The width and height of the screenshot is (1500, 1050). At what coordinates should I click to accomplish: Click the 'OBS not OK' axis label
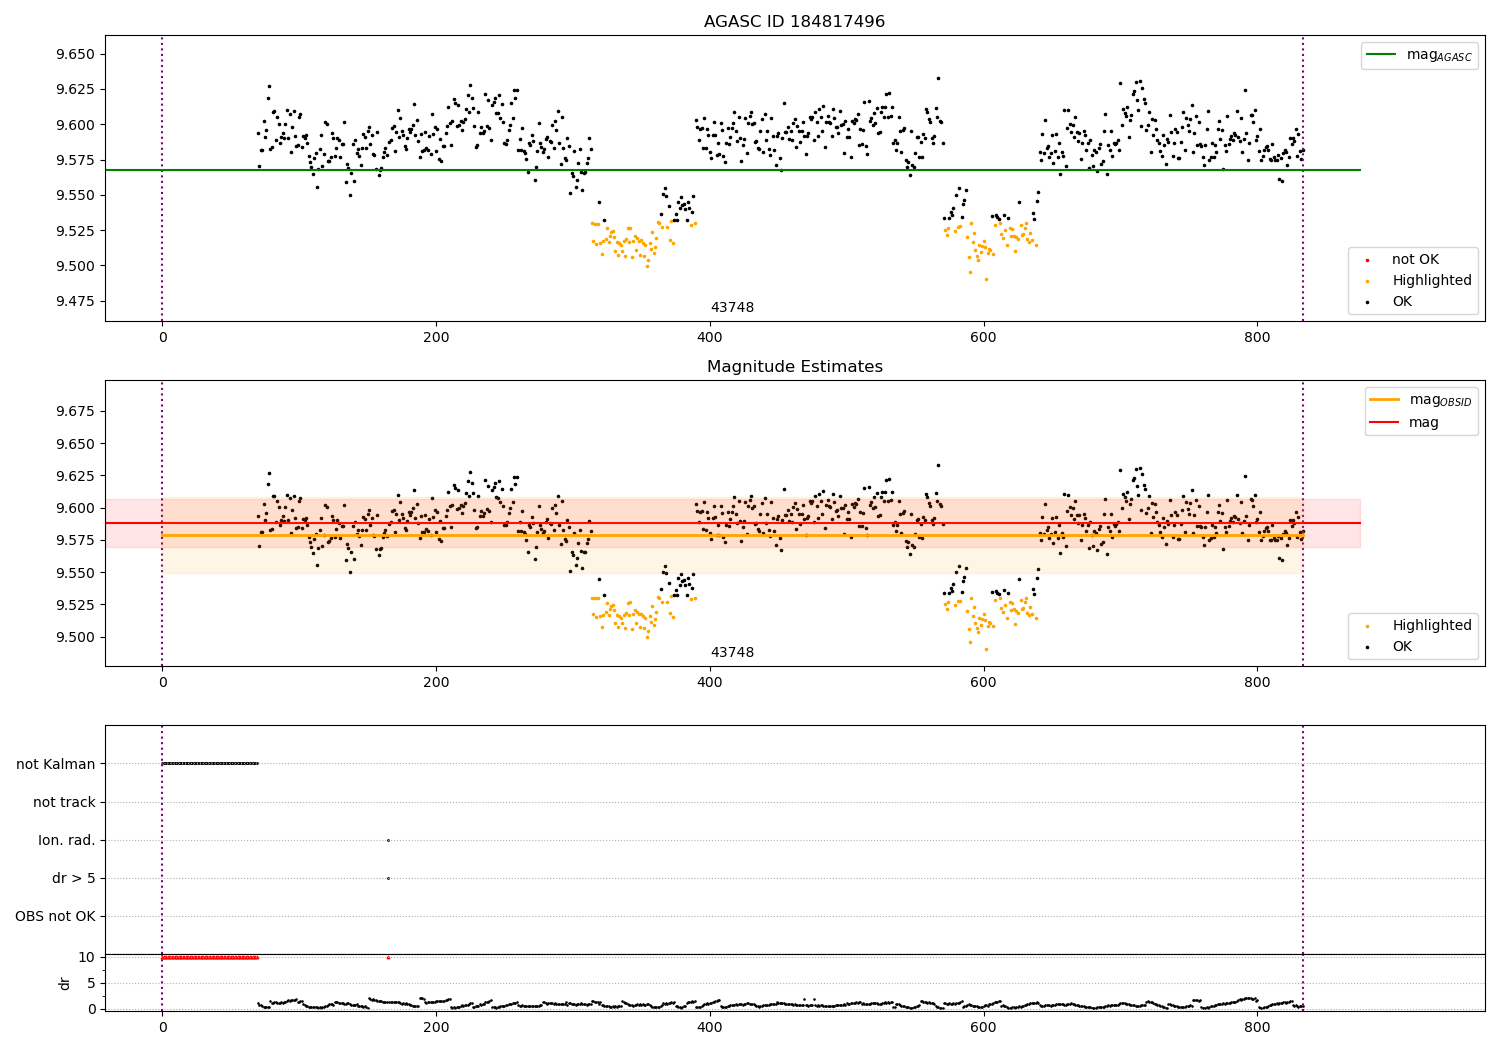(55, 917)
